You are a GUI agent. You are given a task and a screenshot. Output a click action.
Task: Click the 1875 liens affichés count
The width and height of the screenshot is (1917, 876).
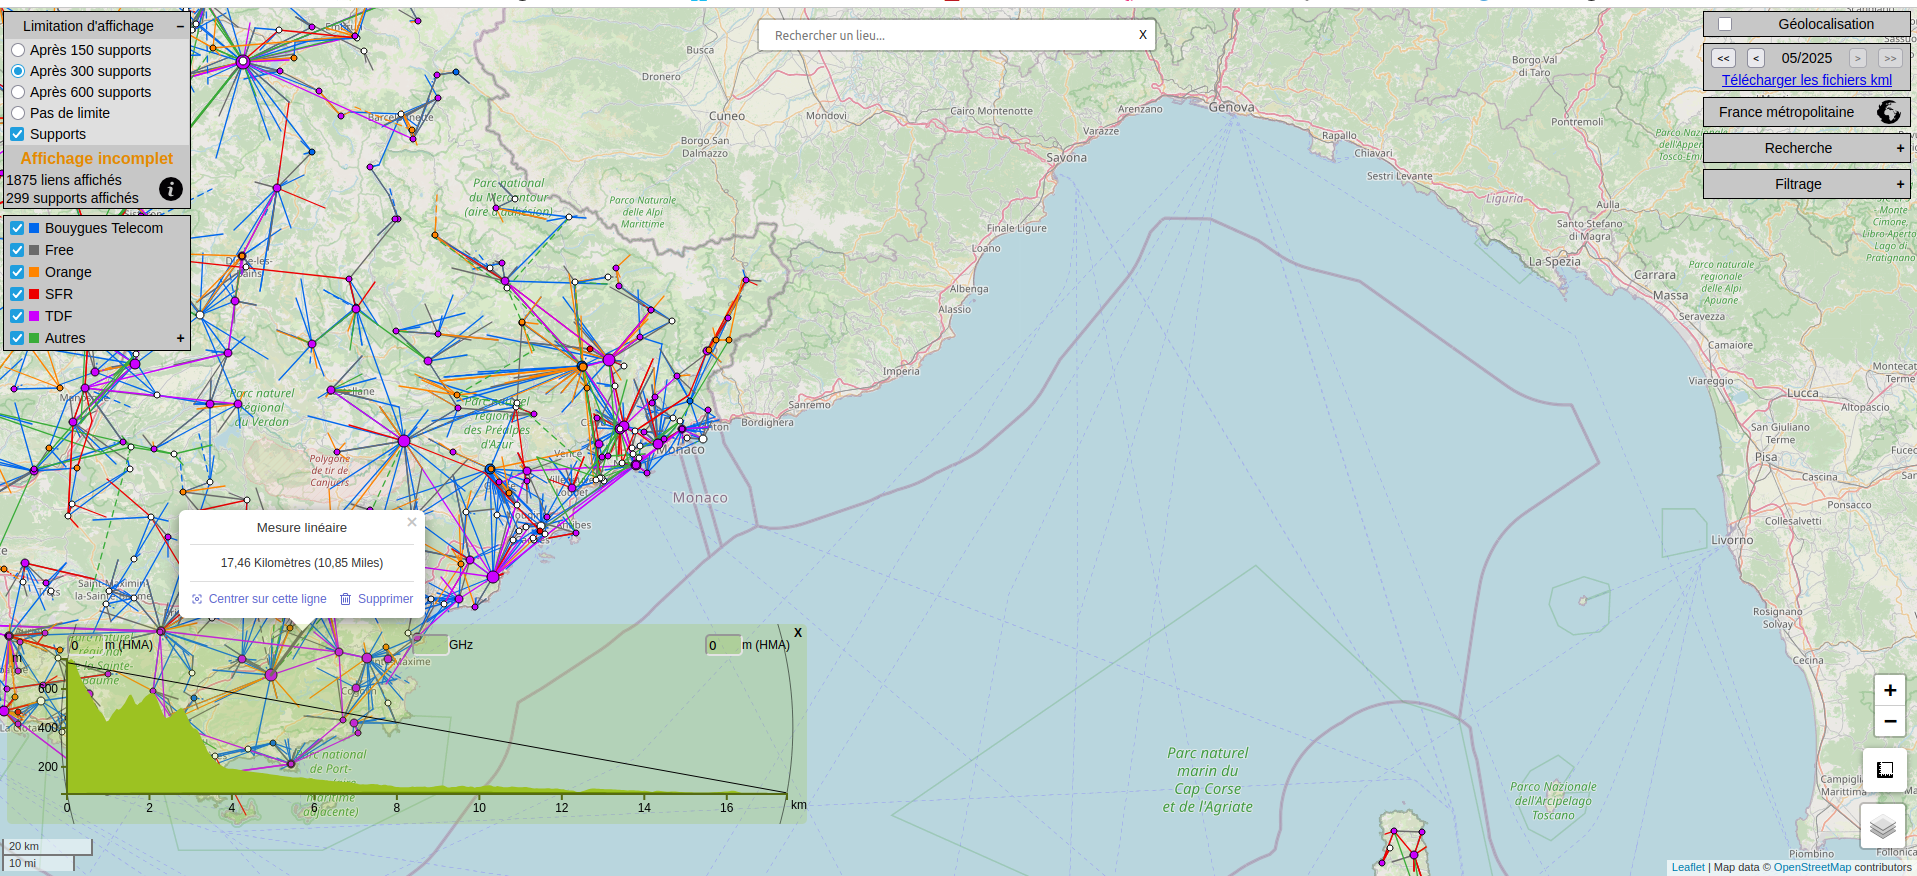point(64,180)
